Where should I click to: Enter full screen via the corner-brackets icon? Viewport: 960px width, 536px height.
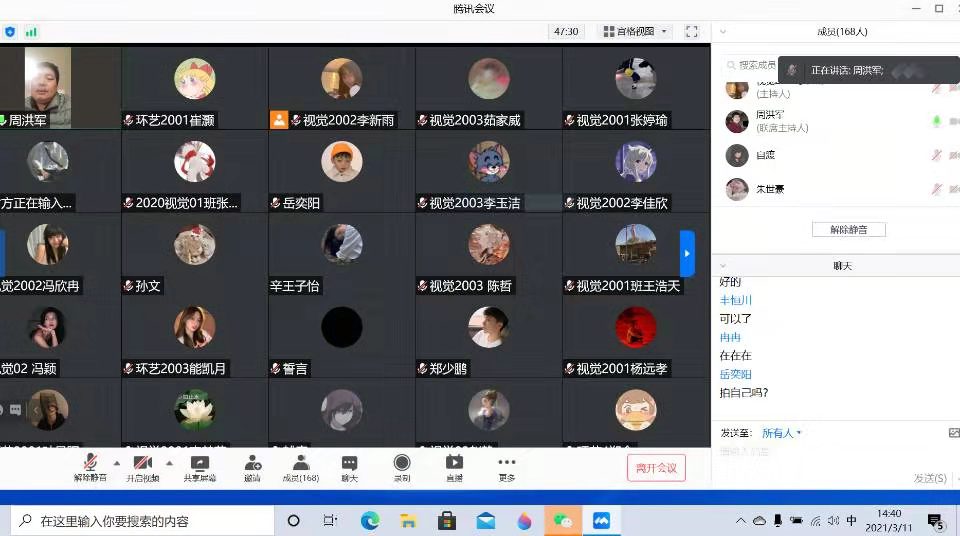tap(693, 31)
